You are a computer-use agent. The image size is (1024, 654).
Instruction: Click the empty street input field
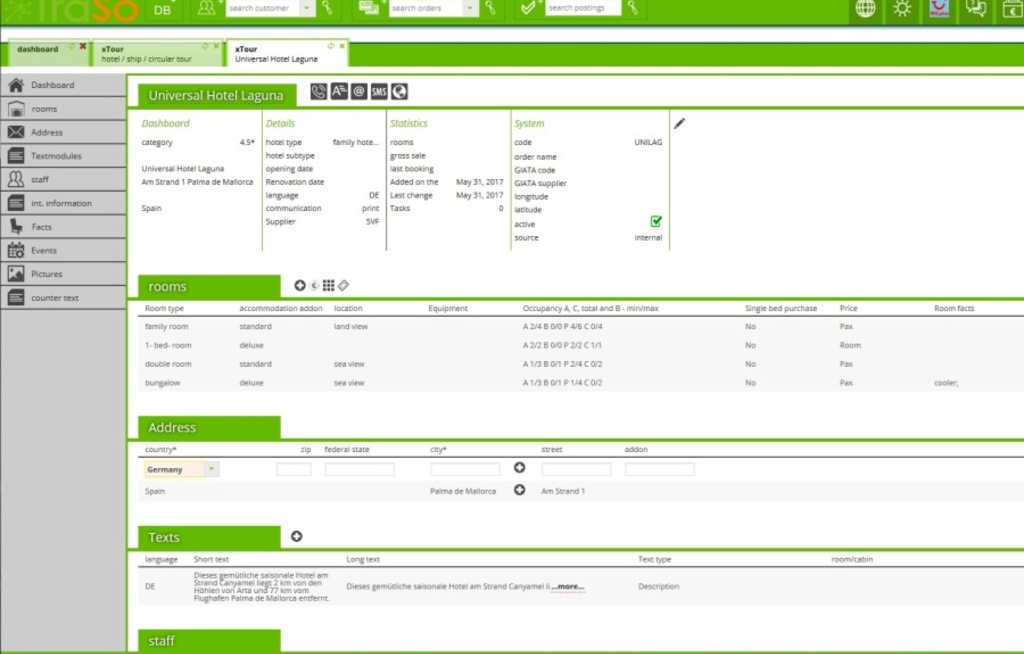coord(576,469)
